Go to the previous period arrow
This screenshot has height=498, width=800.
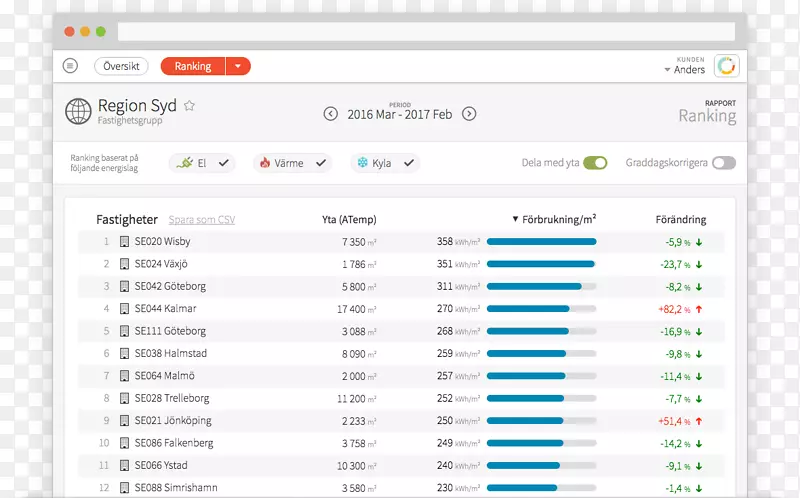point(331,114)
